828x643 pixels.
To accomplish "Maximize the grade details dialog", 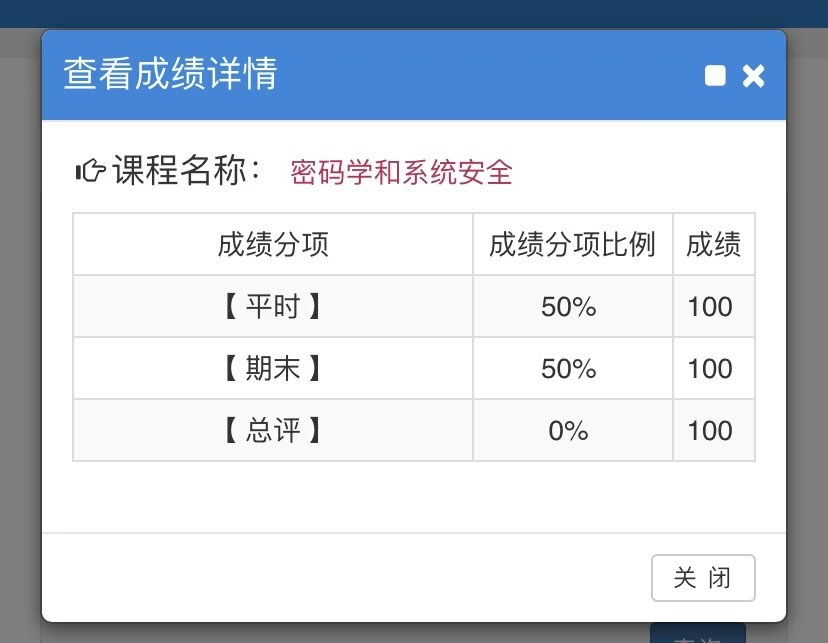I will click(715, 76).
